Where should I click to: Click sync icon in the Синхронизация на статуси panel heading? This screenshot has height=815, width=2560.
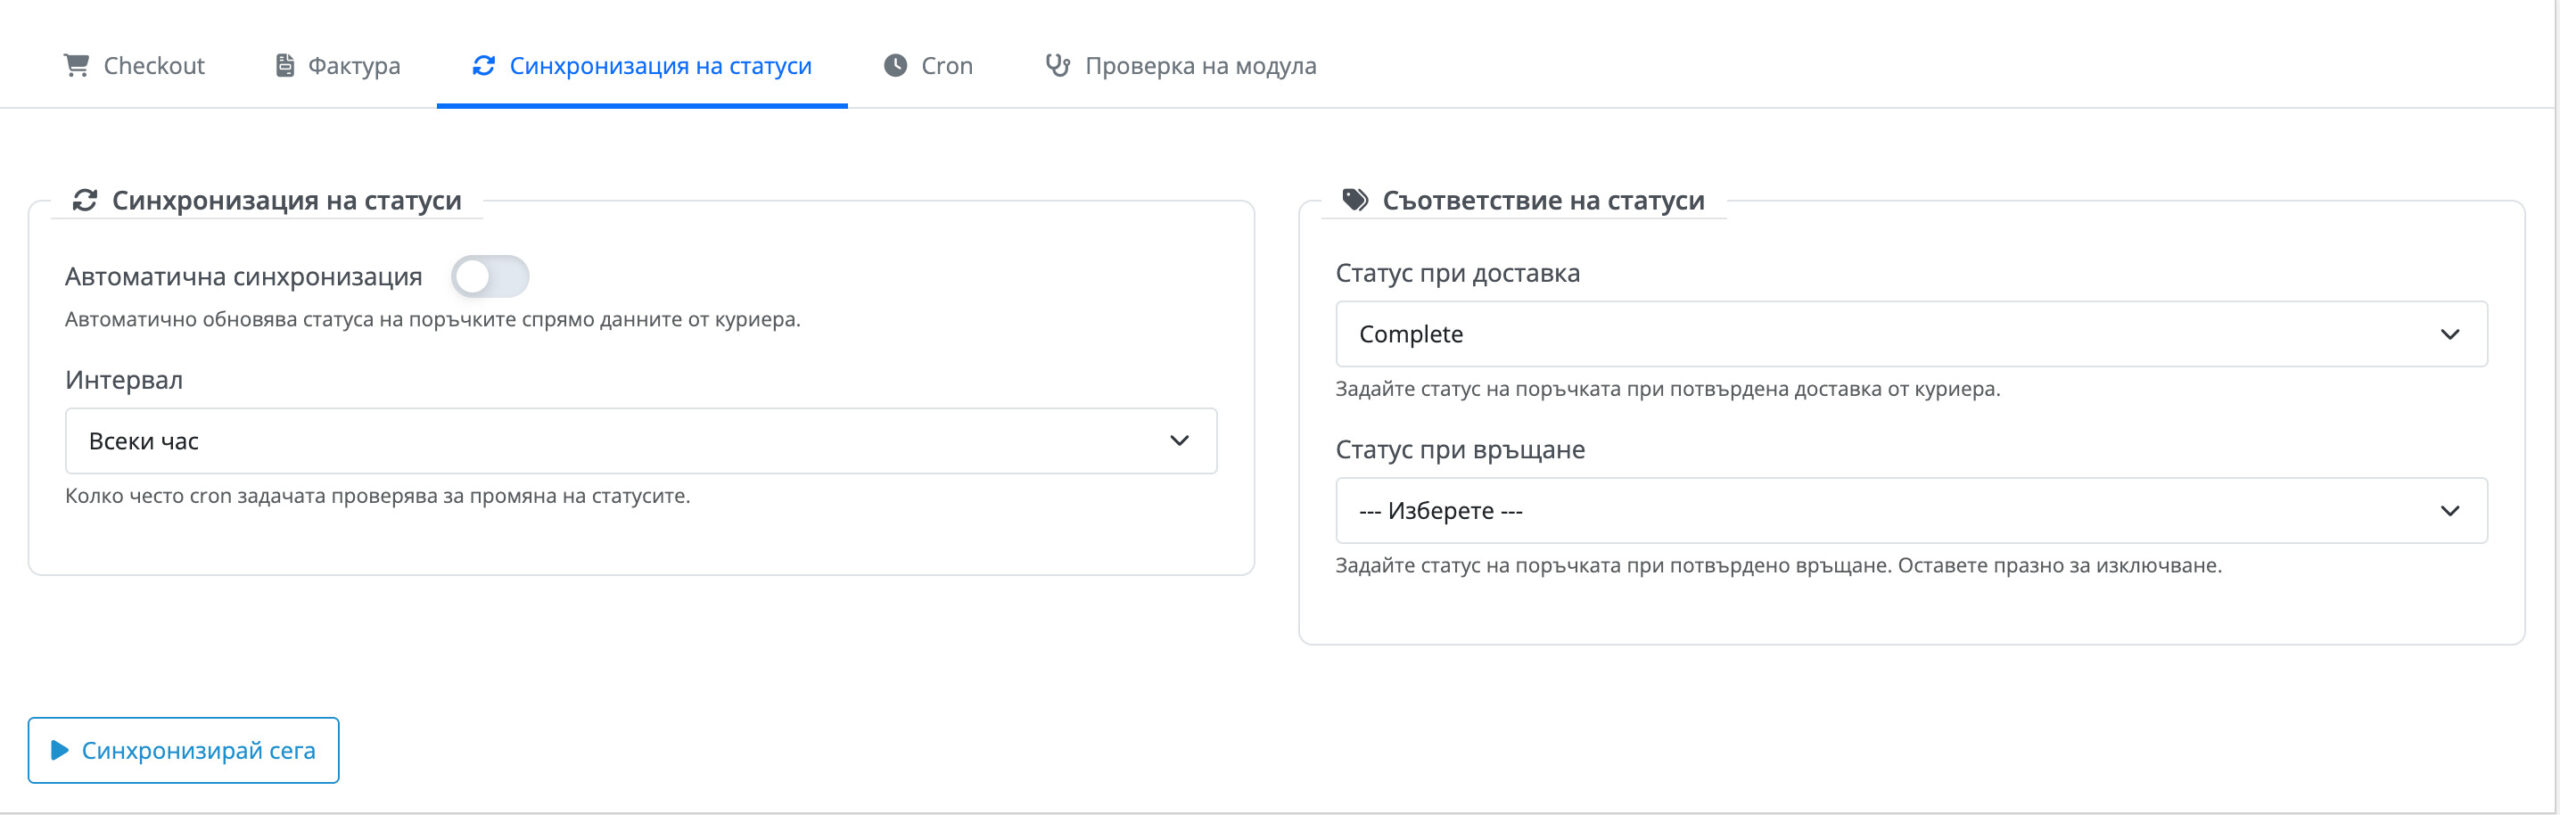pos(85,201)
